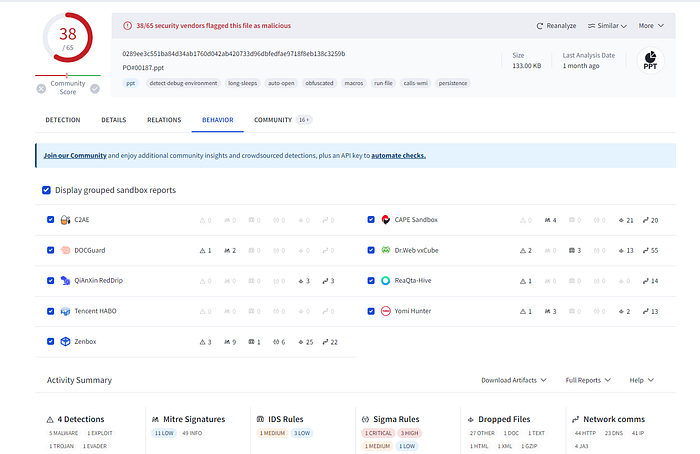Click Dr.Web vxCube network comms count 55
The image size is (700, 454).
[x=650, y=250]
